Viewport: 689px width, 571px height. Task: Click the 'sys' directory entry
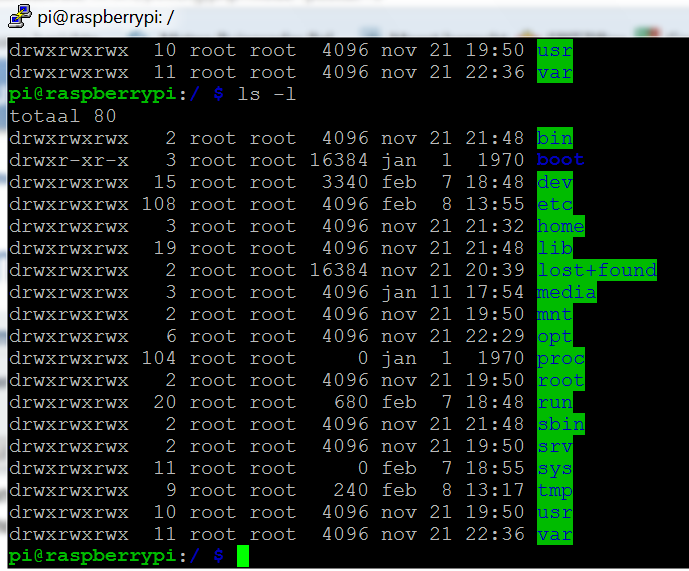(x=555, y=468)
